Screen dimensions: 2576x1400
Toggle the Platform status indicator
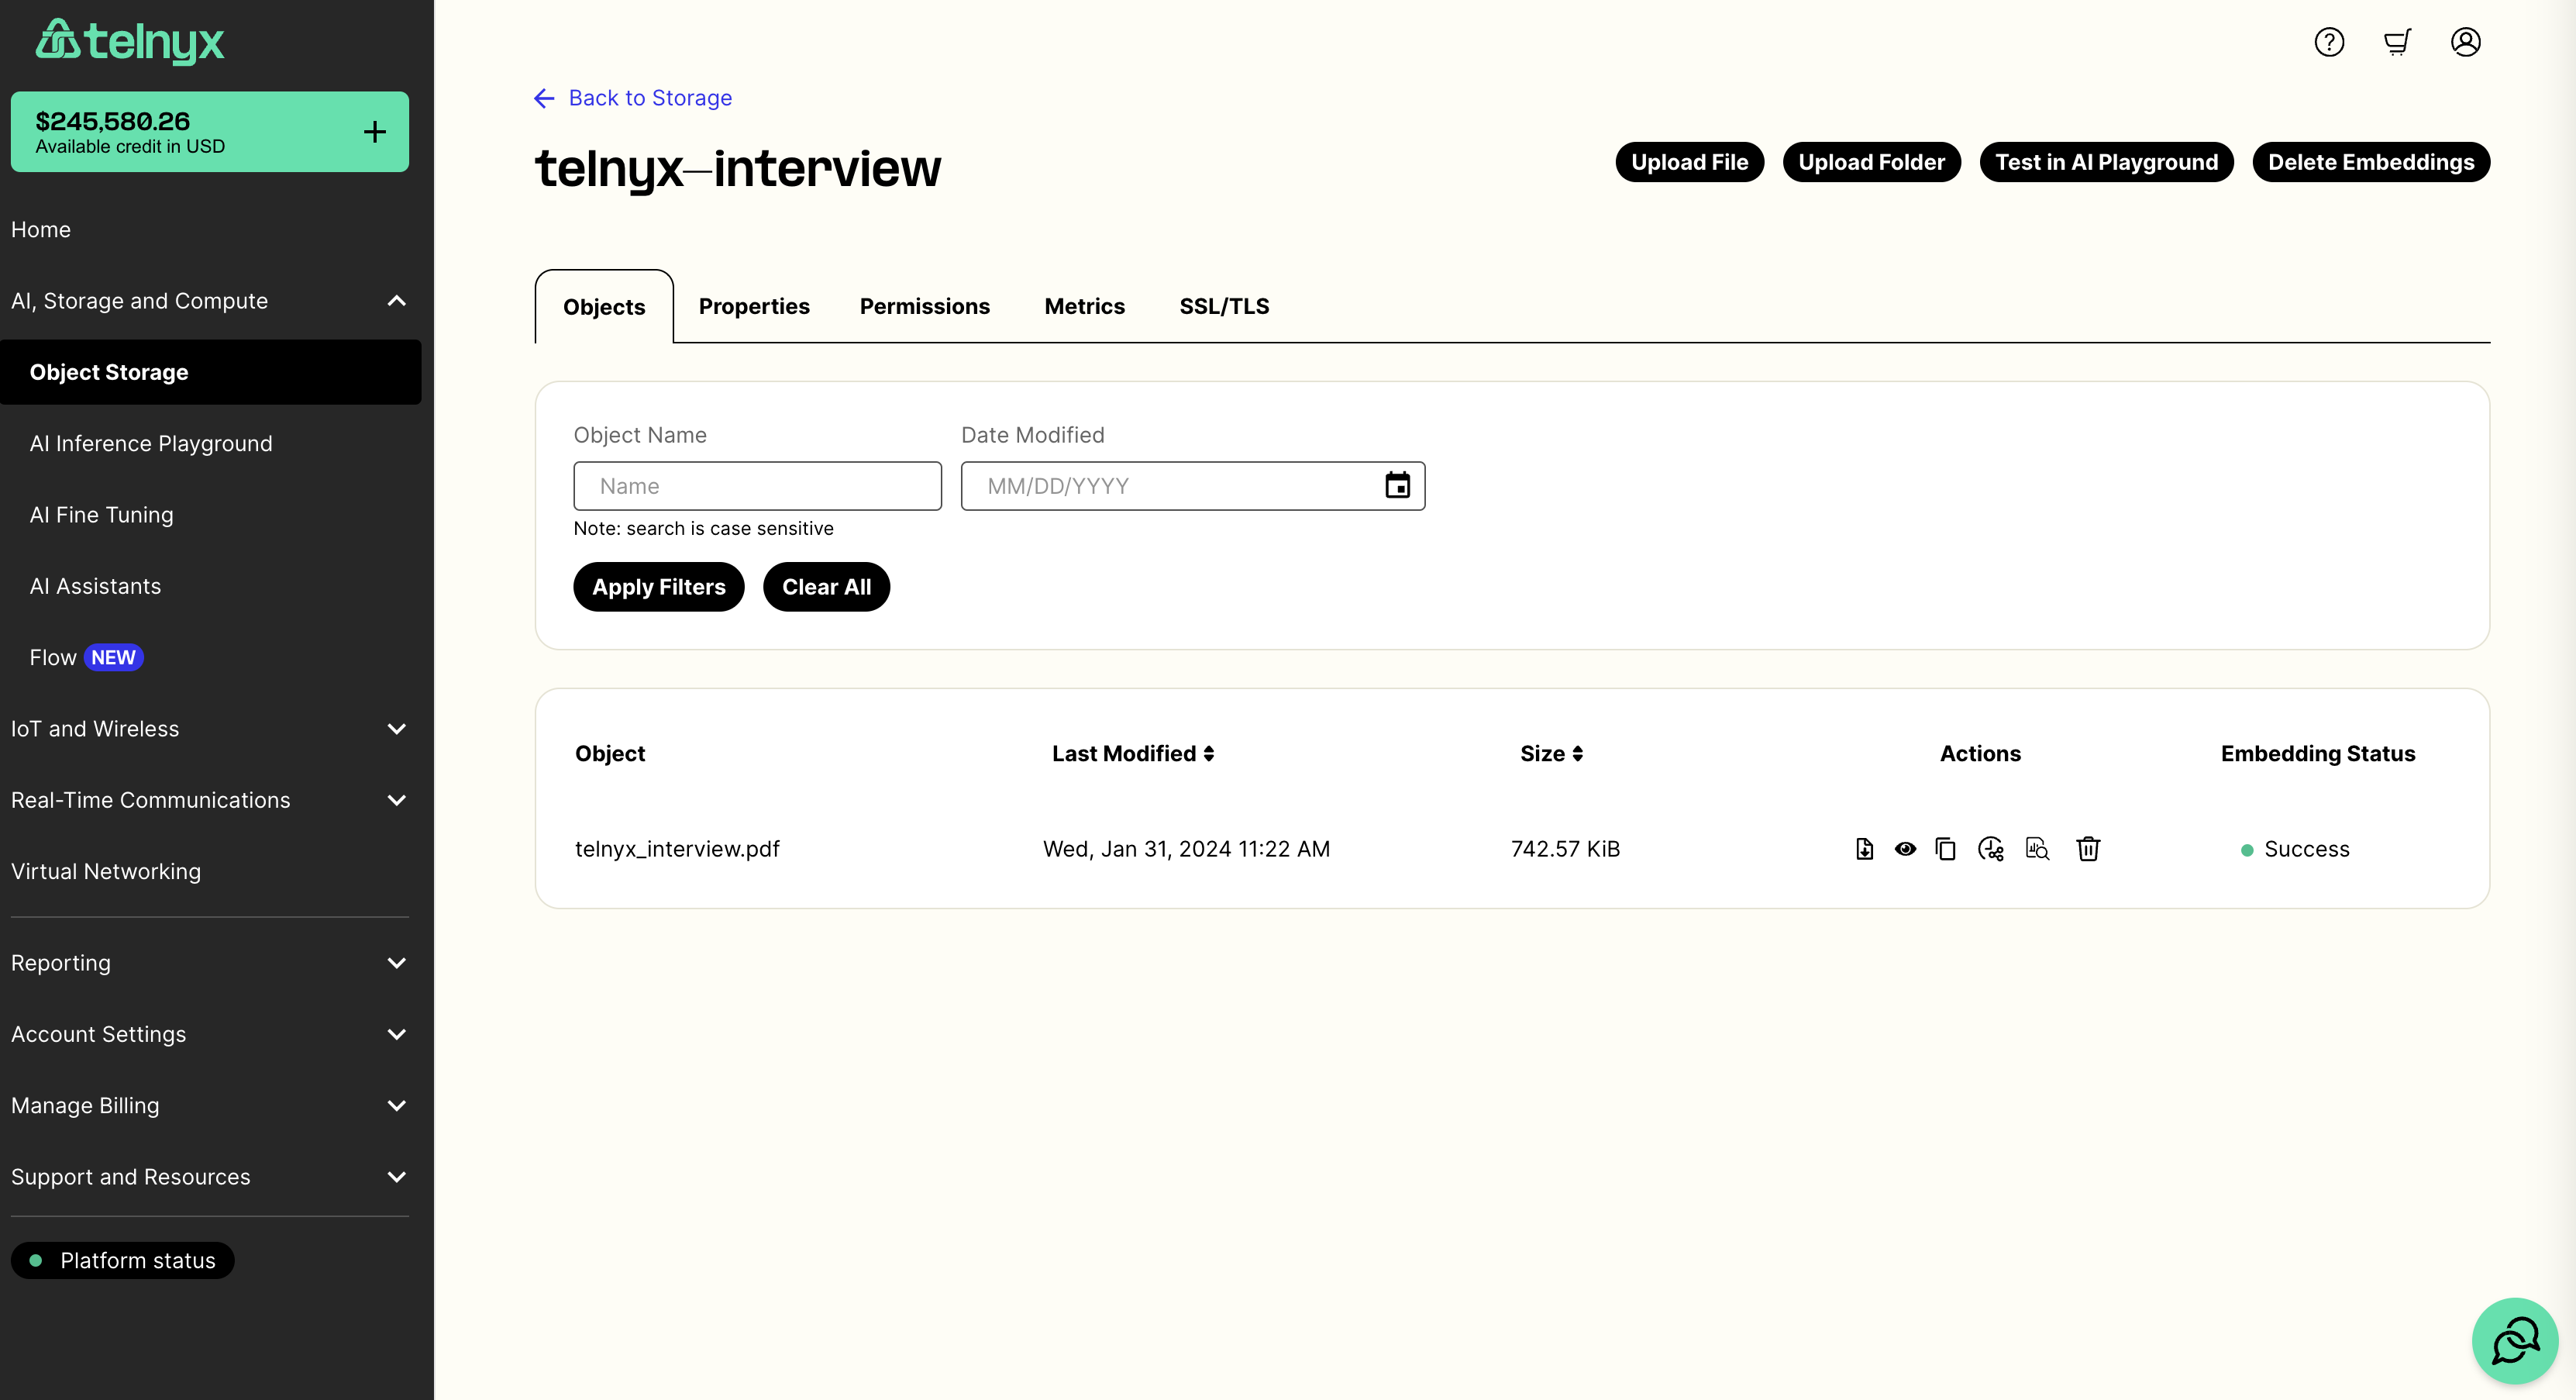122,1260
